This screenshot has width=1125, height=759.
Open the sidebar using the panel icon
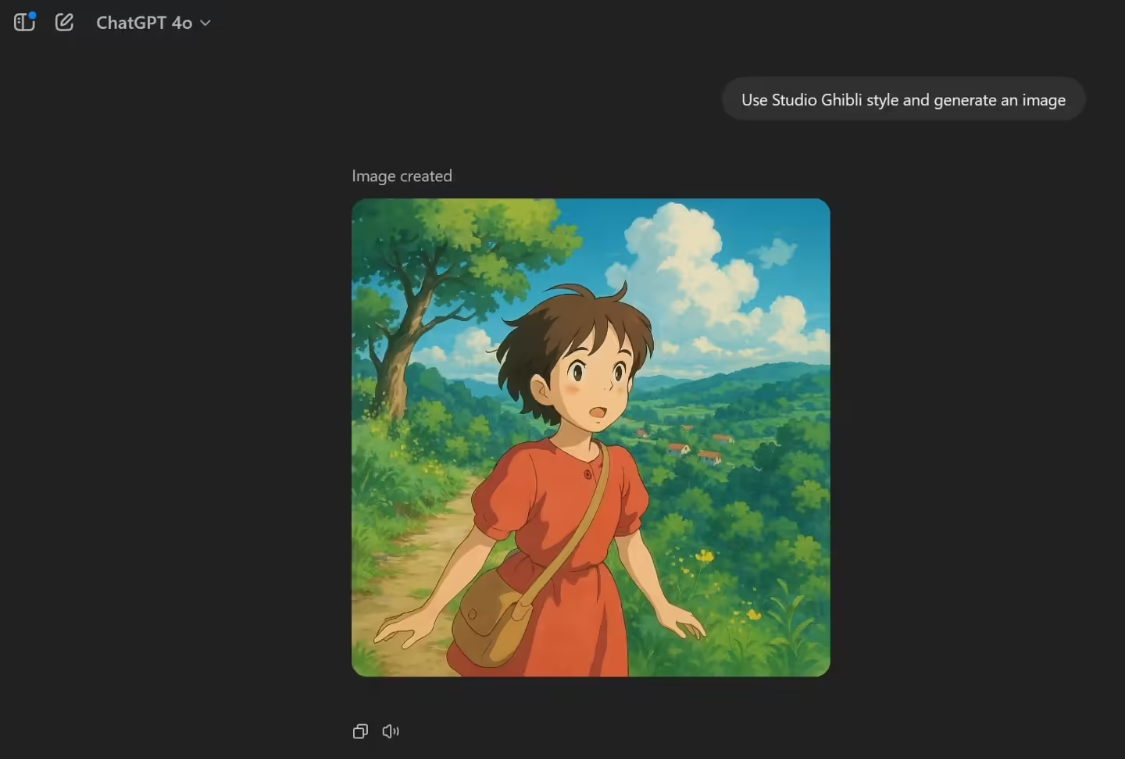point(23,22)
